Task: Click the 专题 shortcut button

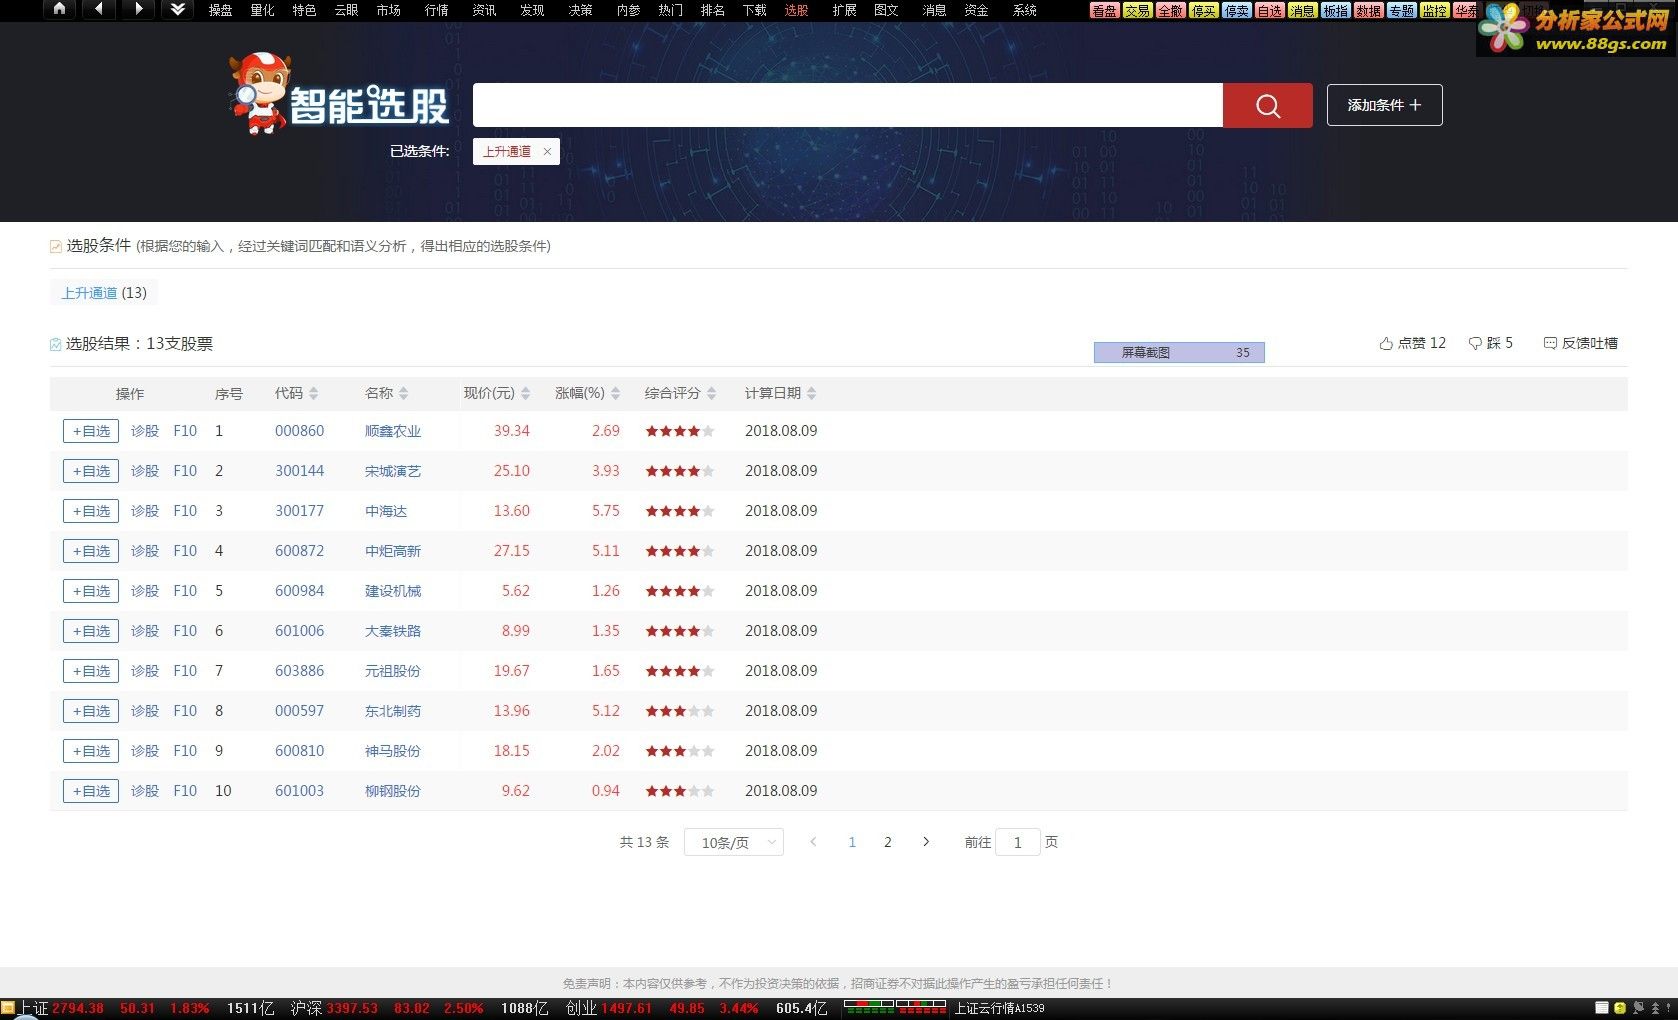Action: (x=1401, y=10)
